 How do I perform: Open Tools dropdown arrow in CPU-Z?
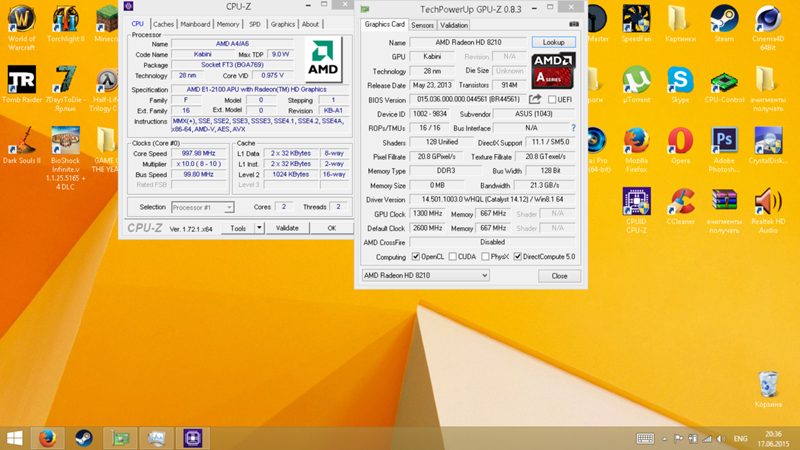[259, 228]
